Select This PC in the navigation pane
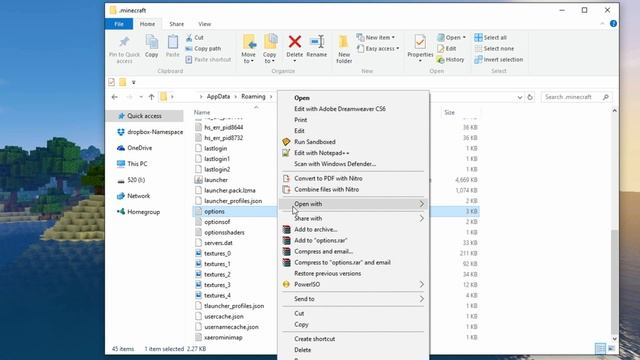This screenshot has height=360, width=640. [137, 164]
